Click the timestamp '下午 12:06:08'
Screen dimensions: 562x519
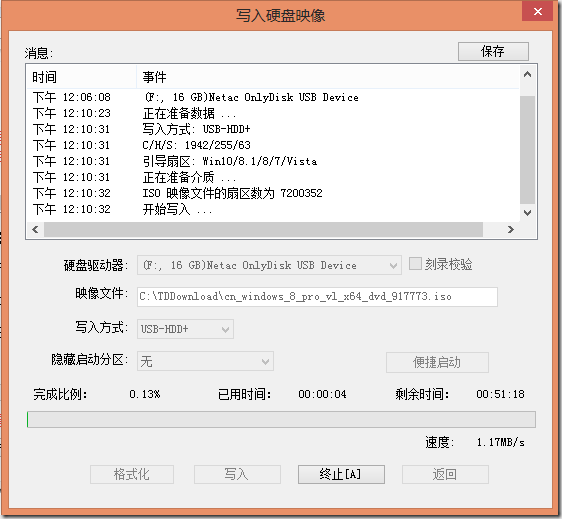72,97
